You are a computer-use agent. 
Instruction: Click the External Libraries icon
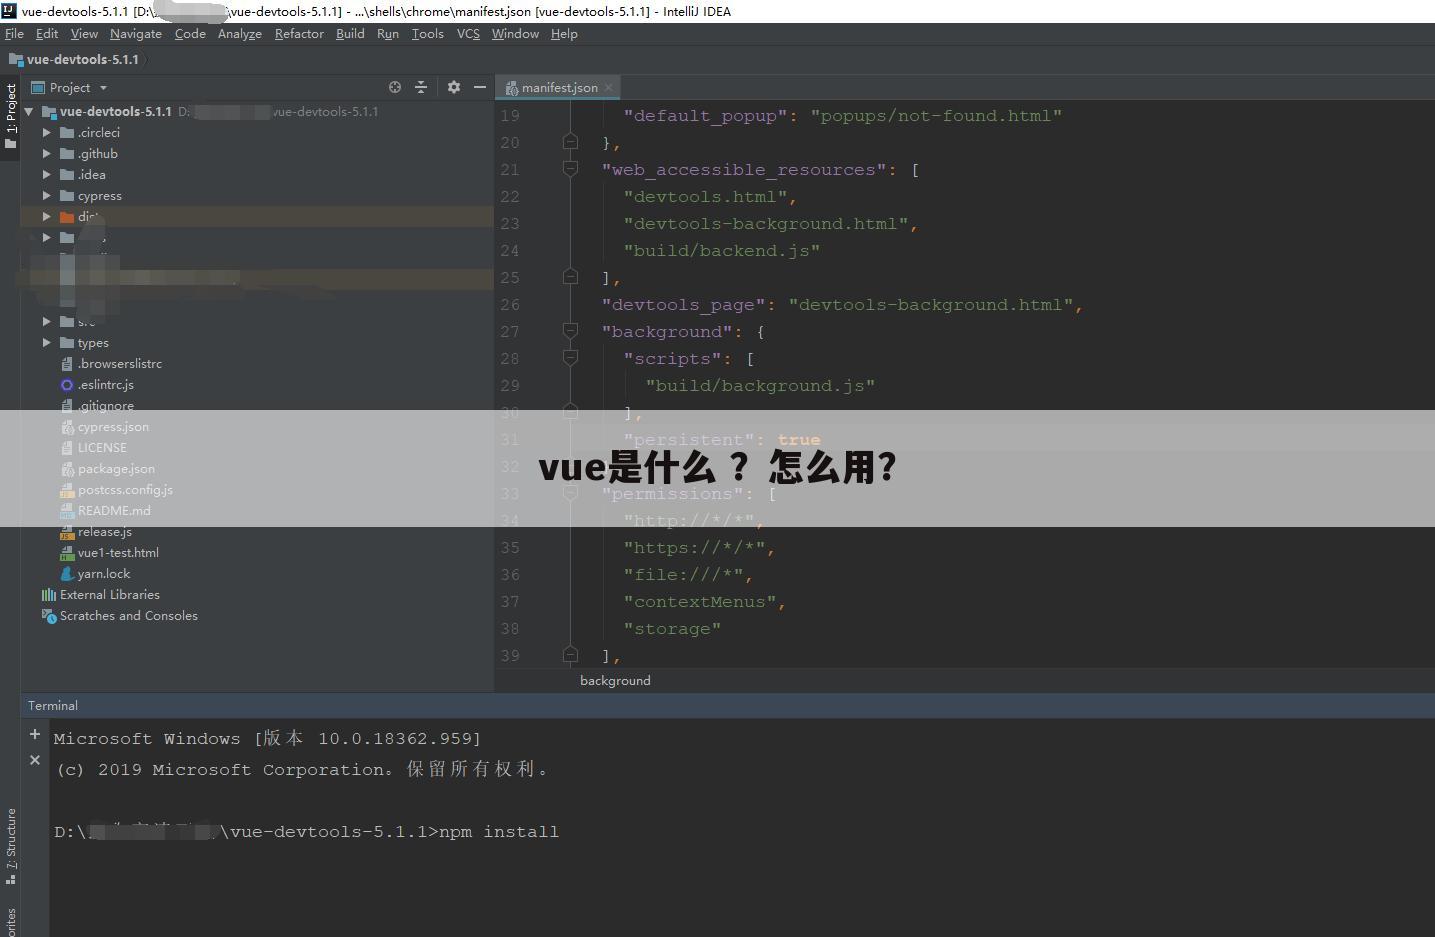coord(48,595)
